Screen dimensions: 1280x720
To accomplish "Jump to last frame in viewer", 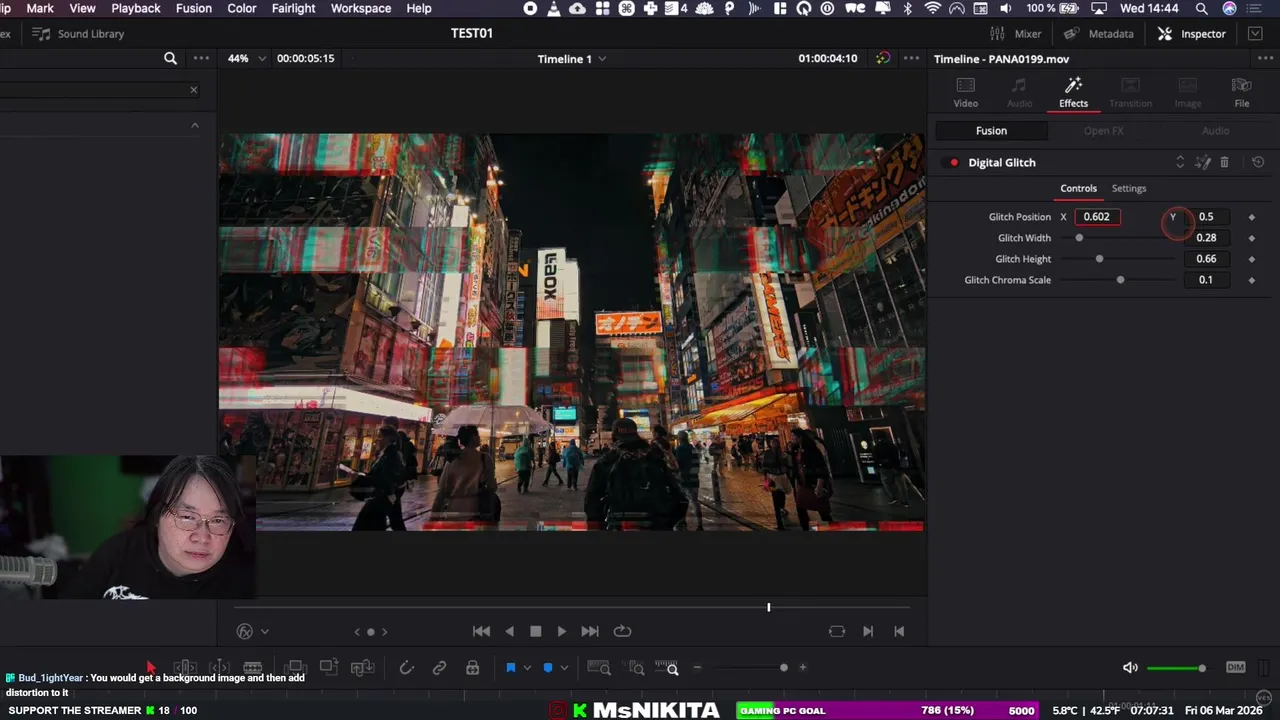I will coord(590,631).
